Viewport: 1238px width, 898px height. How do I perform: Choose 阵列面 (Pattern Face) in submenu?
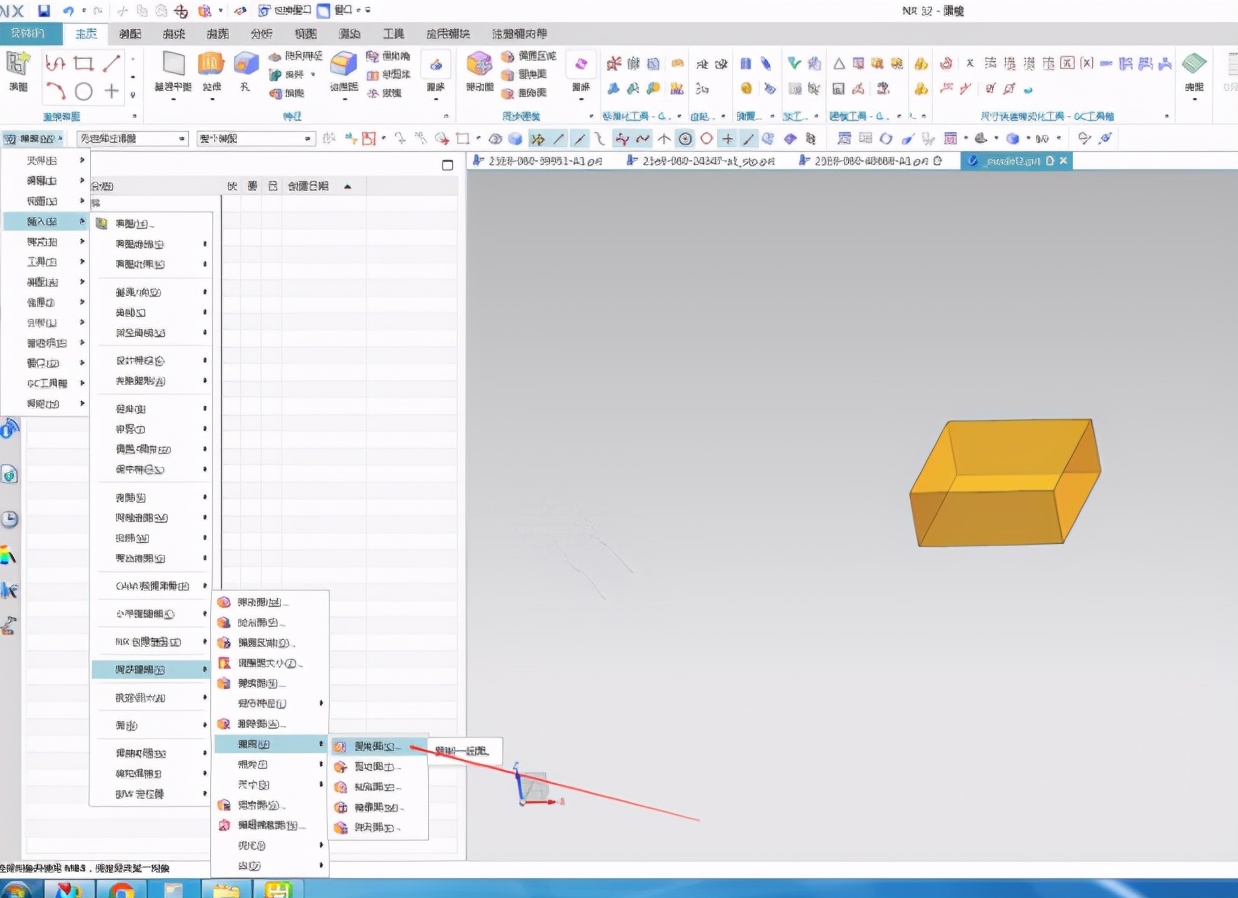(x=379, y=828)
